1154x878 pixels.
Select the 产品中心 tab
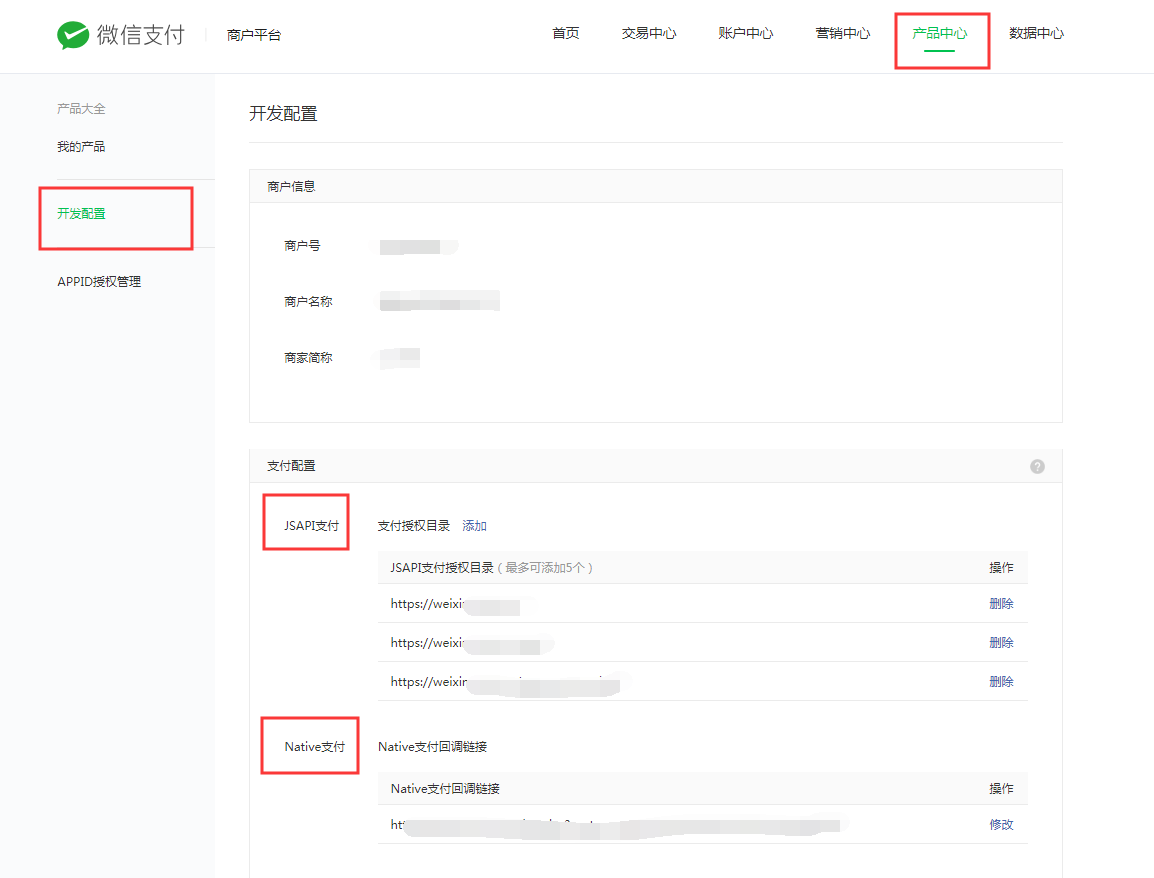tap(940, 33)
